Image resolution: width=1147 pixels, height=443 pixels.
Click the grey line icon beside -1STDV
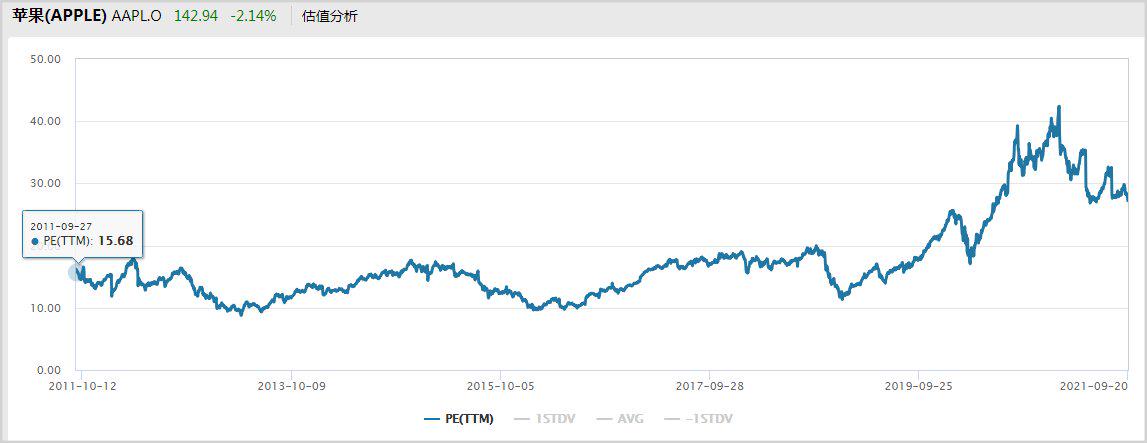674,419
